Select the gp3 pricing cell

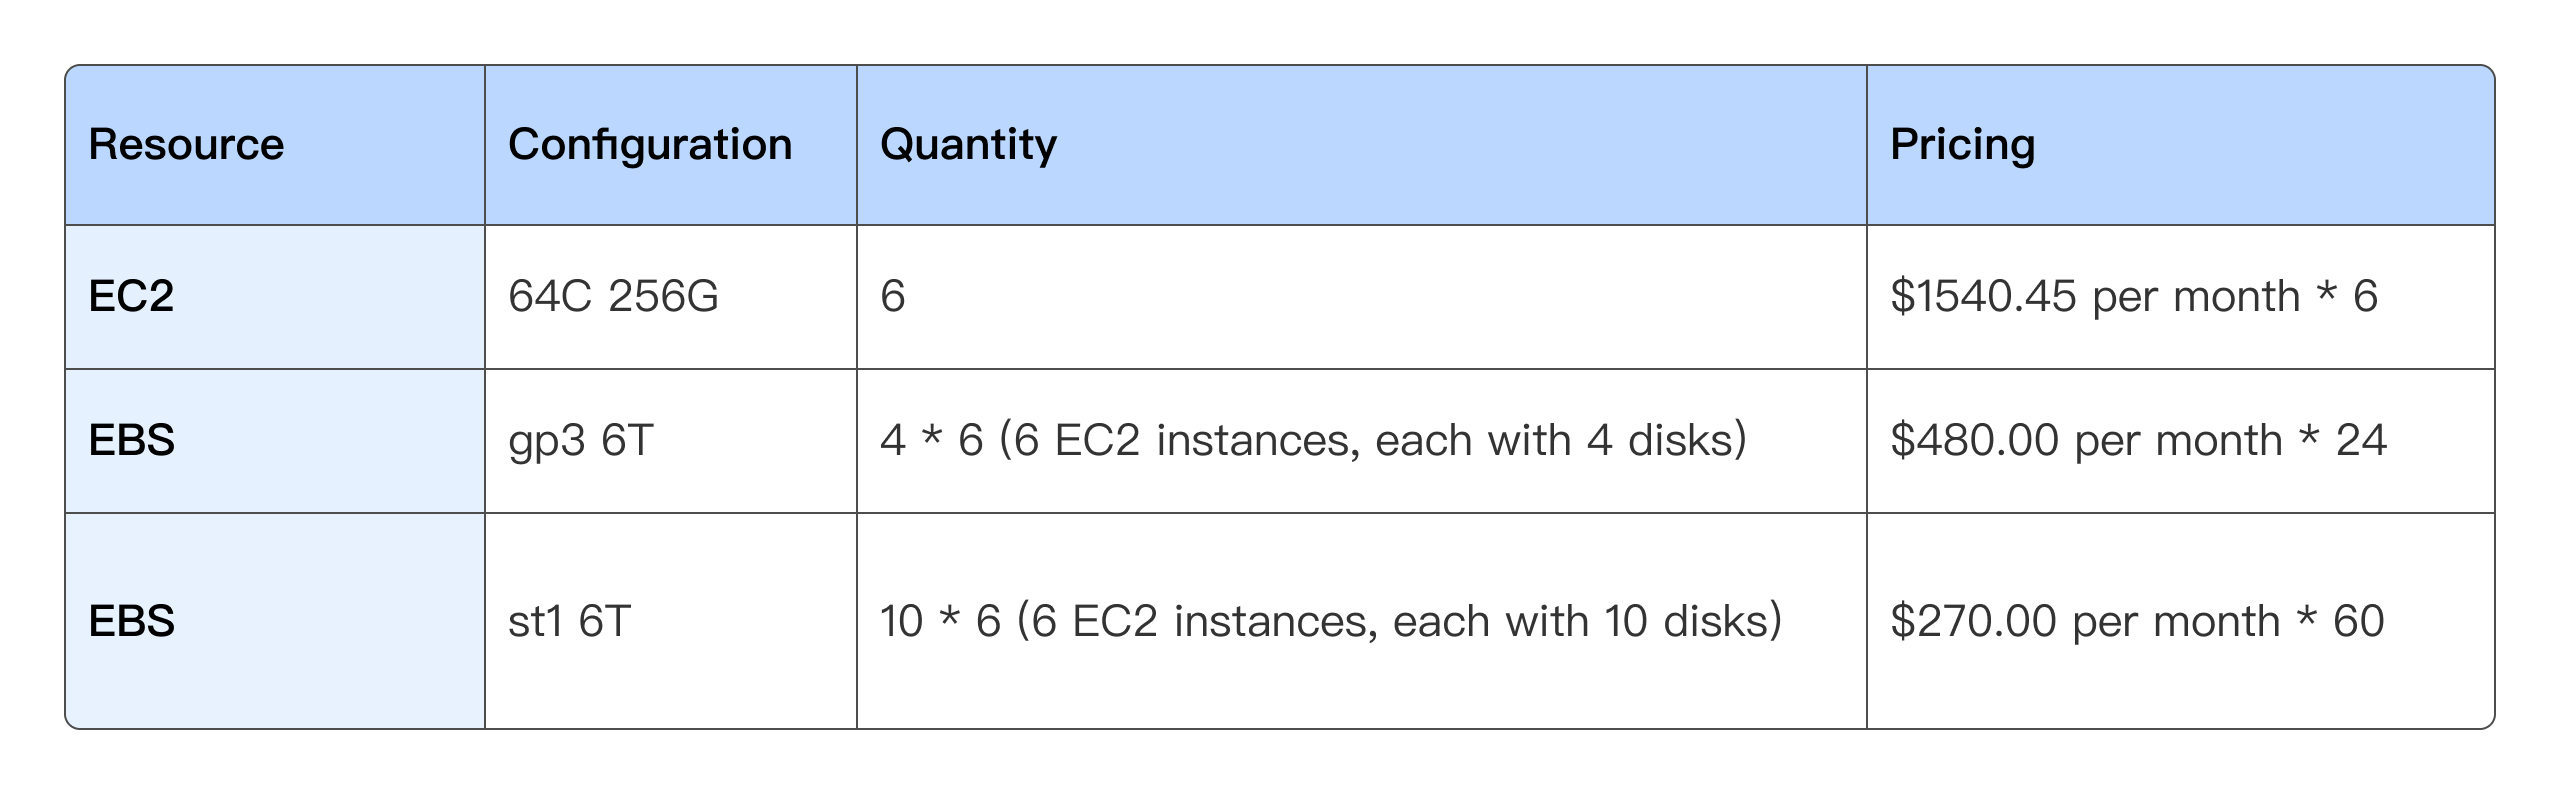(2138, 441)
